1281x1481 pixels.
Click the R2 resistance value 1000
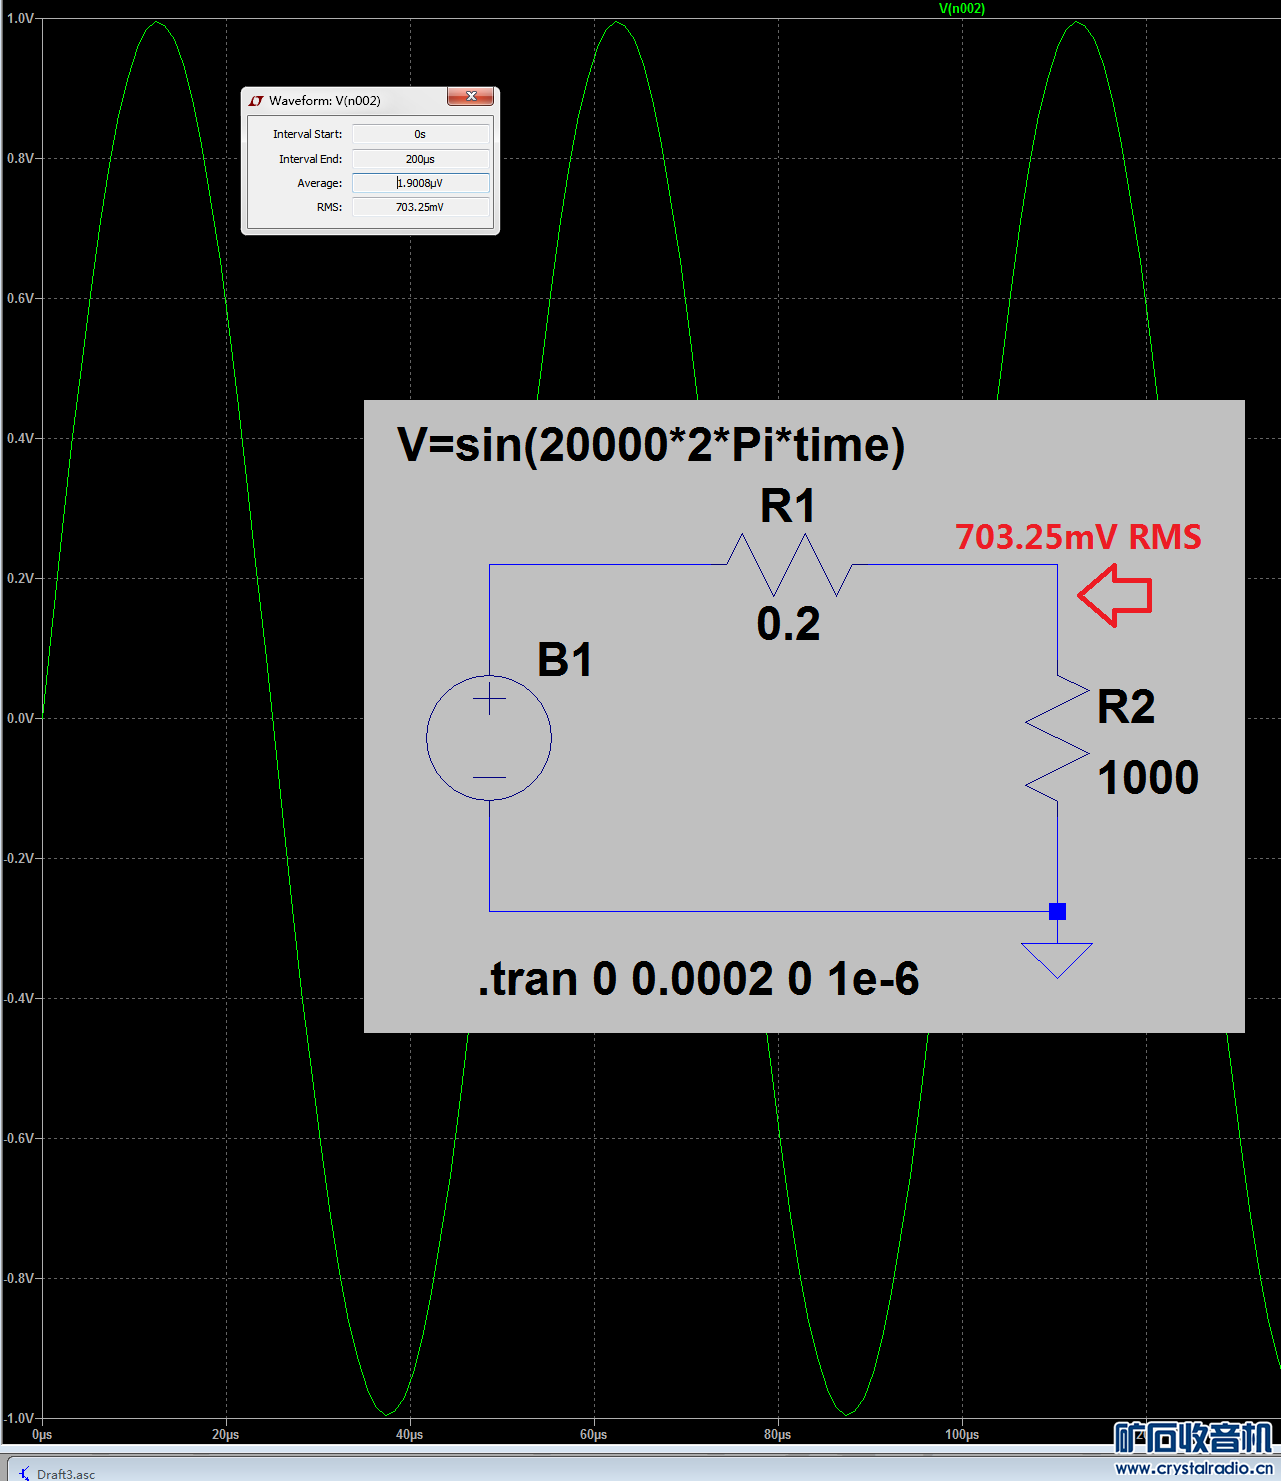(x=1148, y=778)
